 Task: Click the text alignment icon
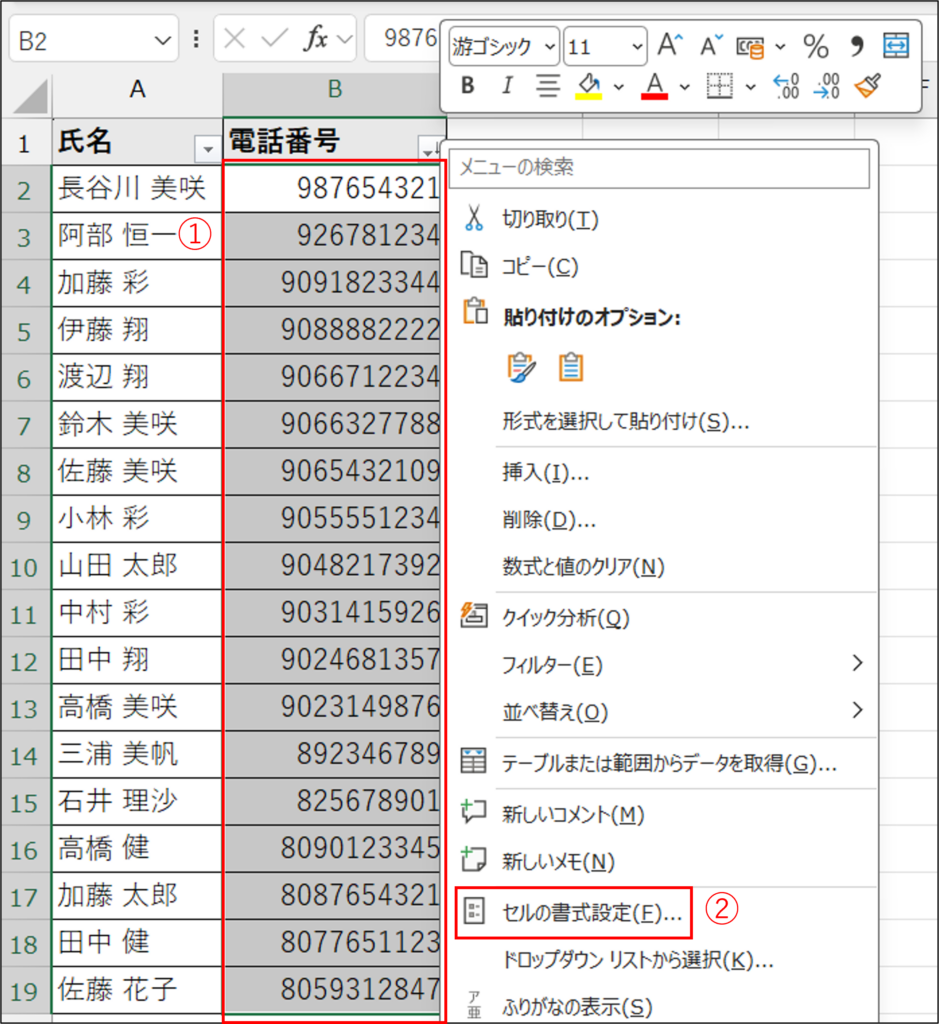pyautogui.click(x=548, y=86)
